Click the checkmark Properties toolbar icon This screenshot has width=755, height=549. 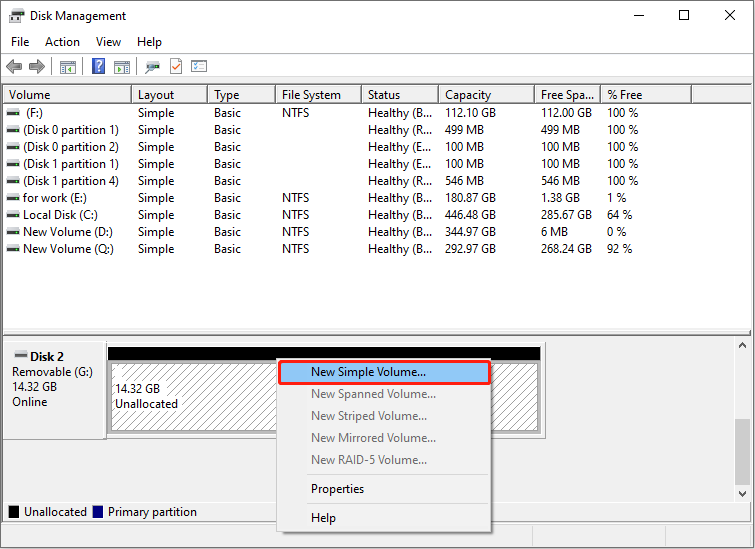point(176,66)
